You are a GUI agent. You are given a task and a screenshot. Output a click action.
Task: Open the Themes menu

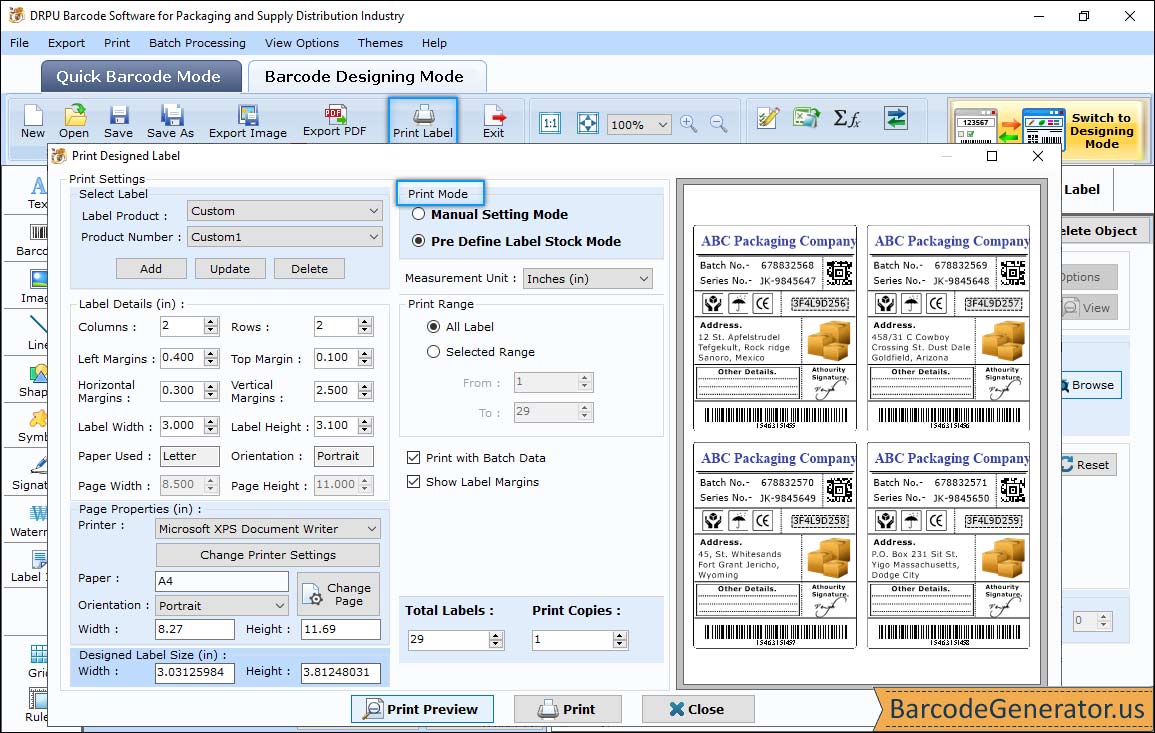pyautogui.click(x=380, y=43)
